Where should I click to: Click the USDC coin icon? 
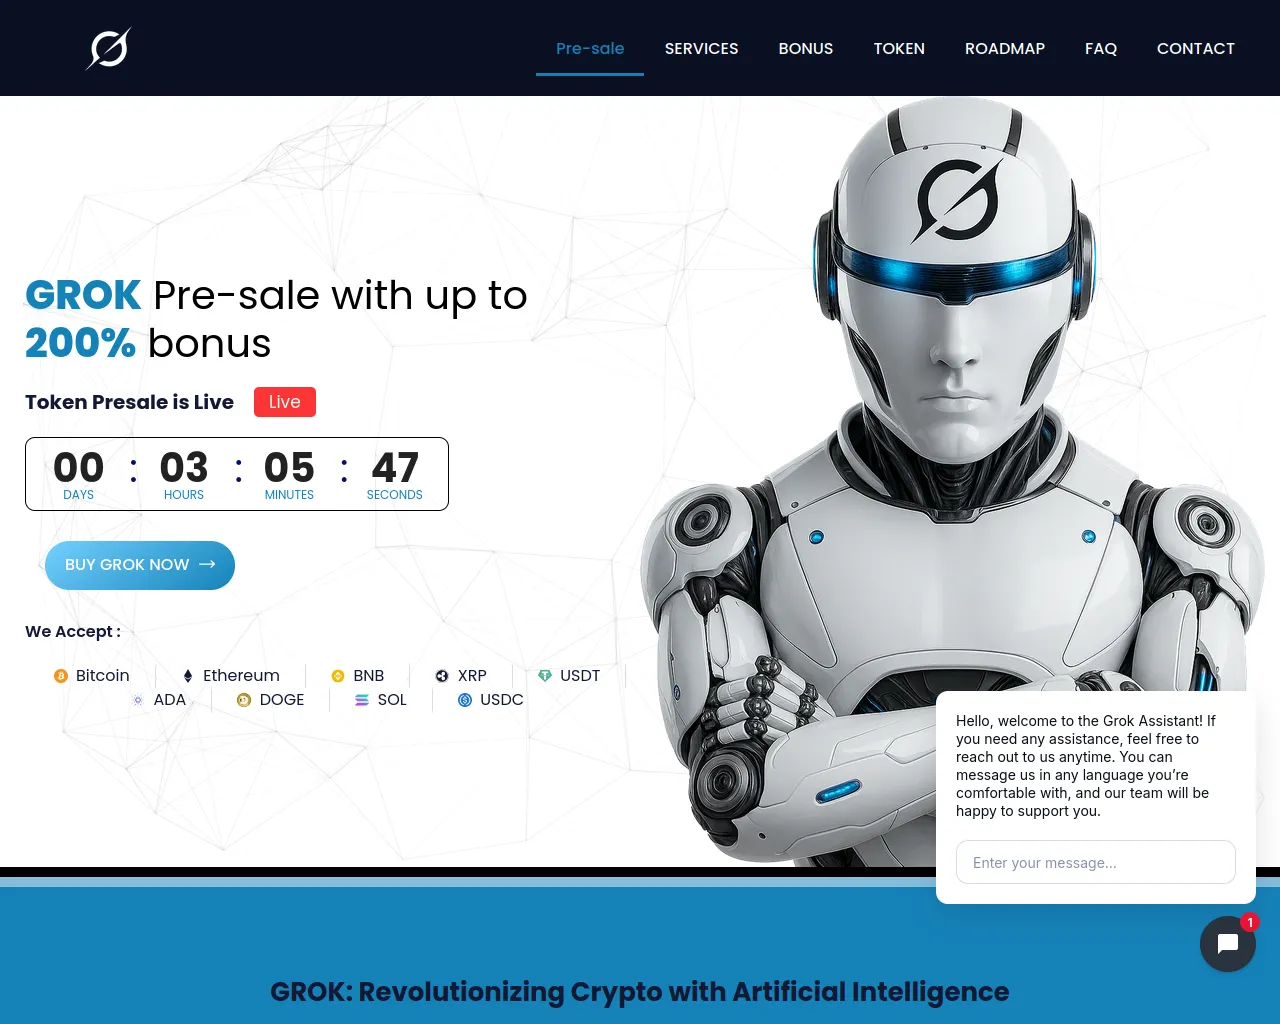pyautogui.click(x=465, y=700)
